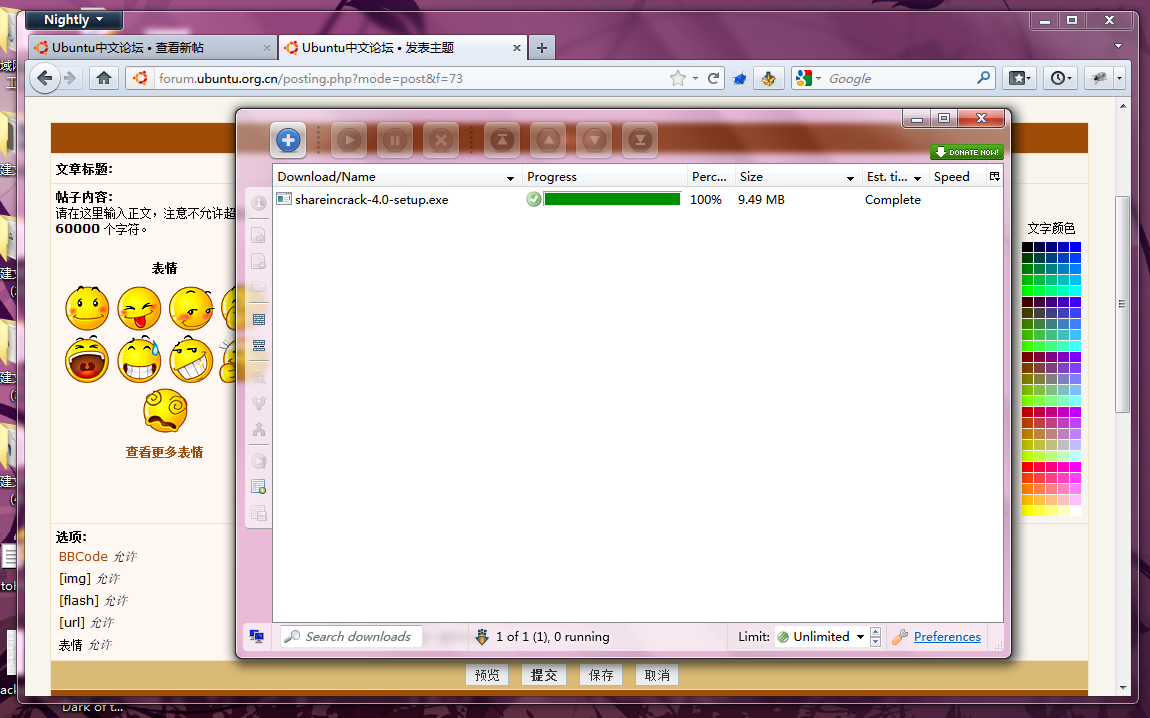The width and height of the screenshot is (1150, 718).
Task: Click the green checkmark status icon of shareincrack download
Action: coord(534,199)
